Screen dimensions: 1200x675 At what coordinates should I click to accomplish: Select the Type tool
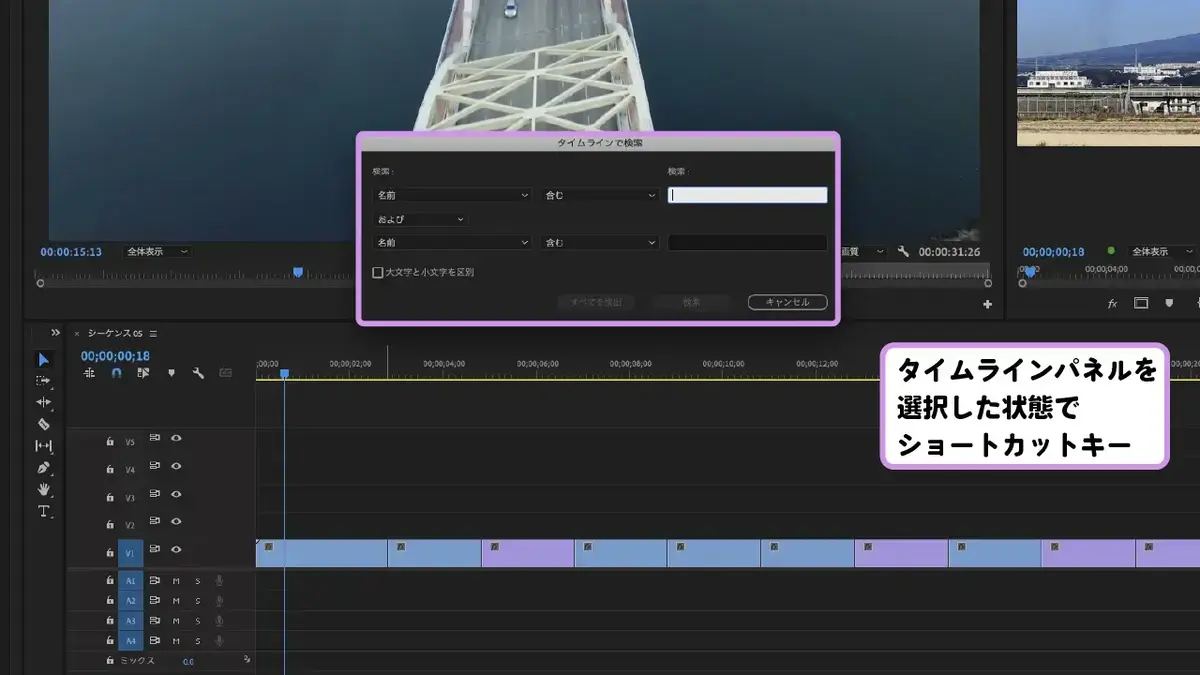[x=43, y=511]
